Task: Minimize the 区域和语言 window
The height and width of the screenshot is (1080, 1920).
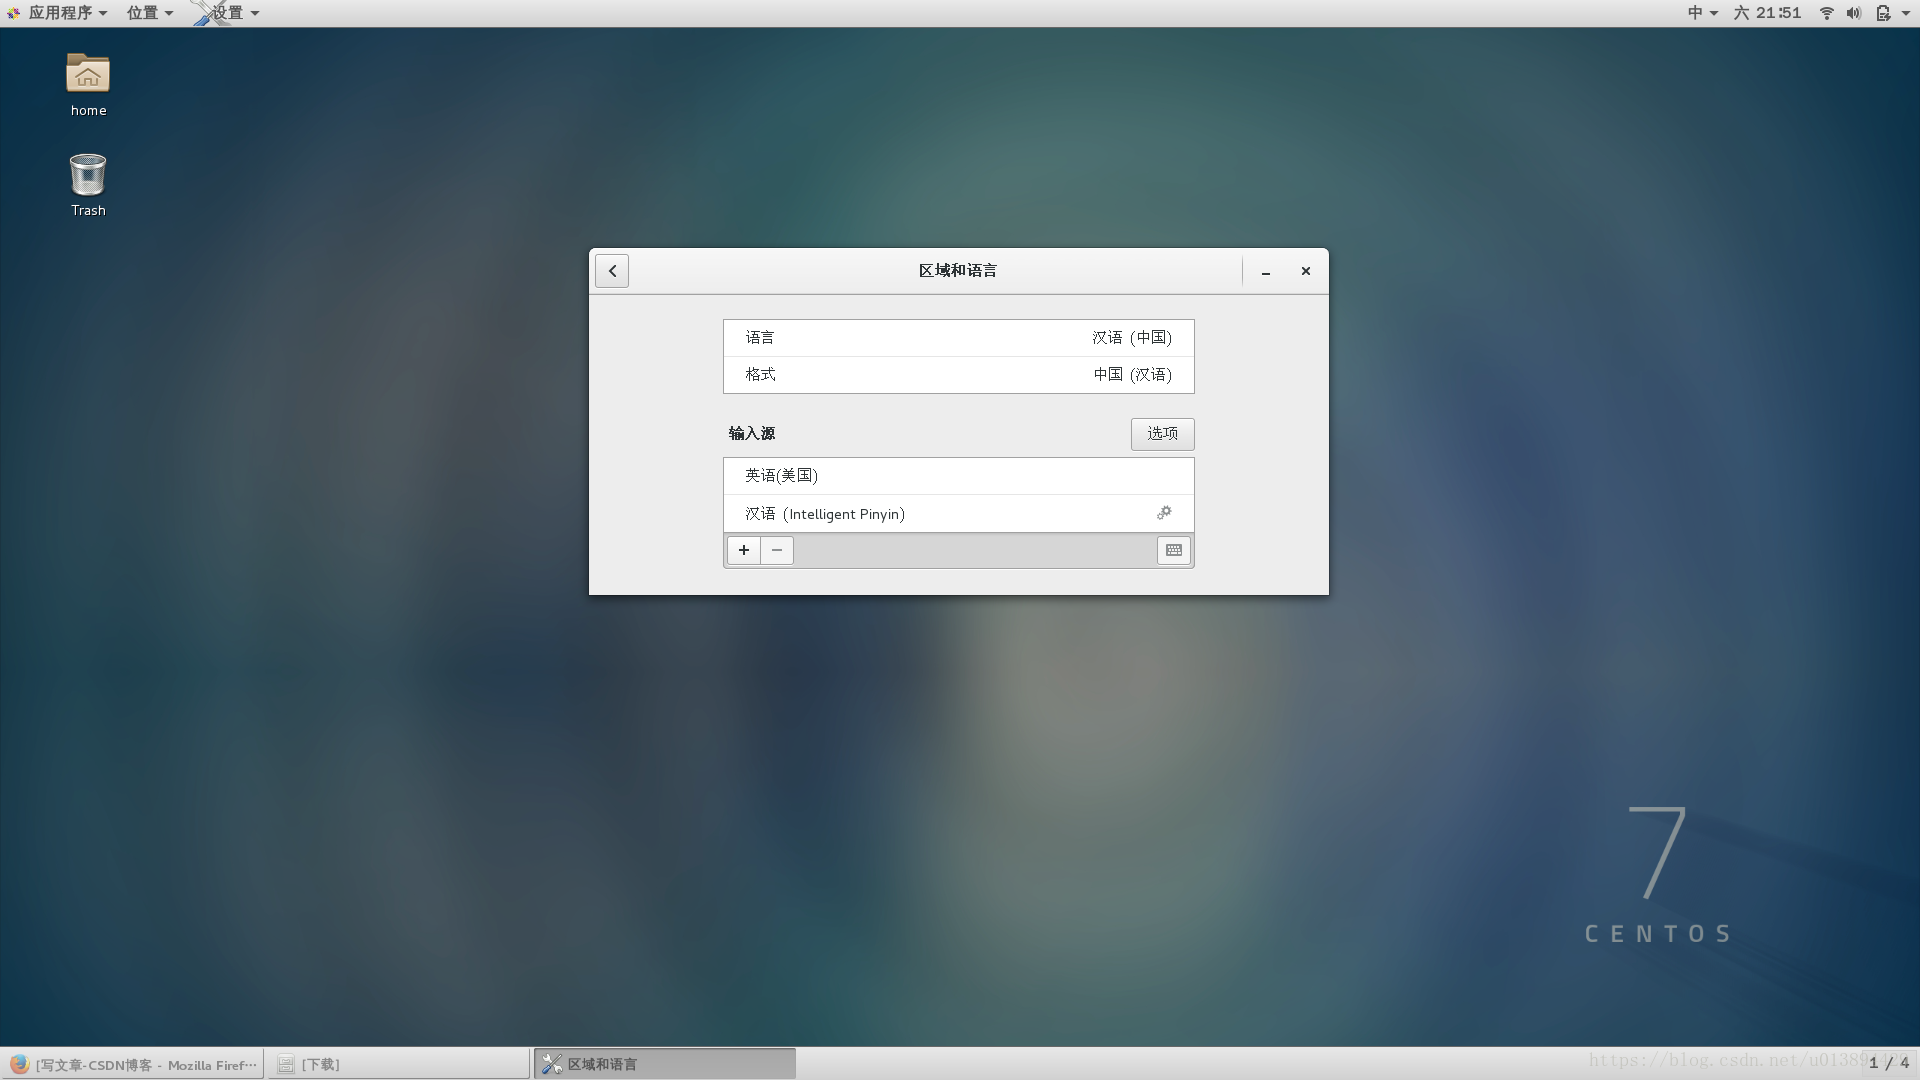Action: 1266,271
